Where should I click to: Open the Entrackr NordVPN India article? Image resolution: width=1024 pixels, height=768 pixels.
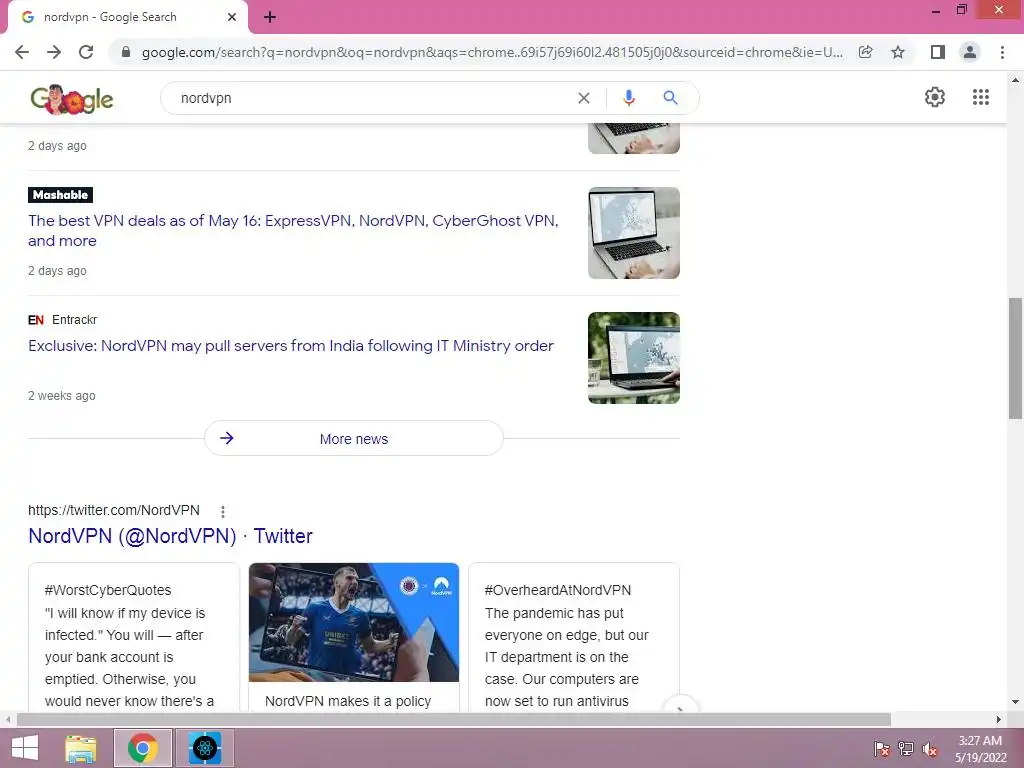click(x=291, y=345)
